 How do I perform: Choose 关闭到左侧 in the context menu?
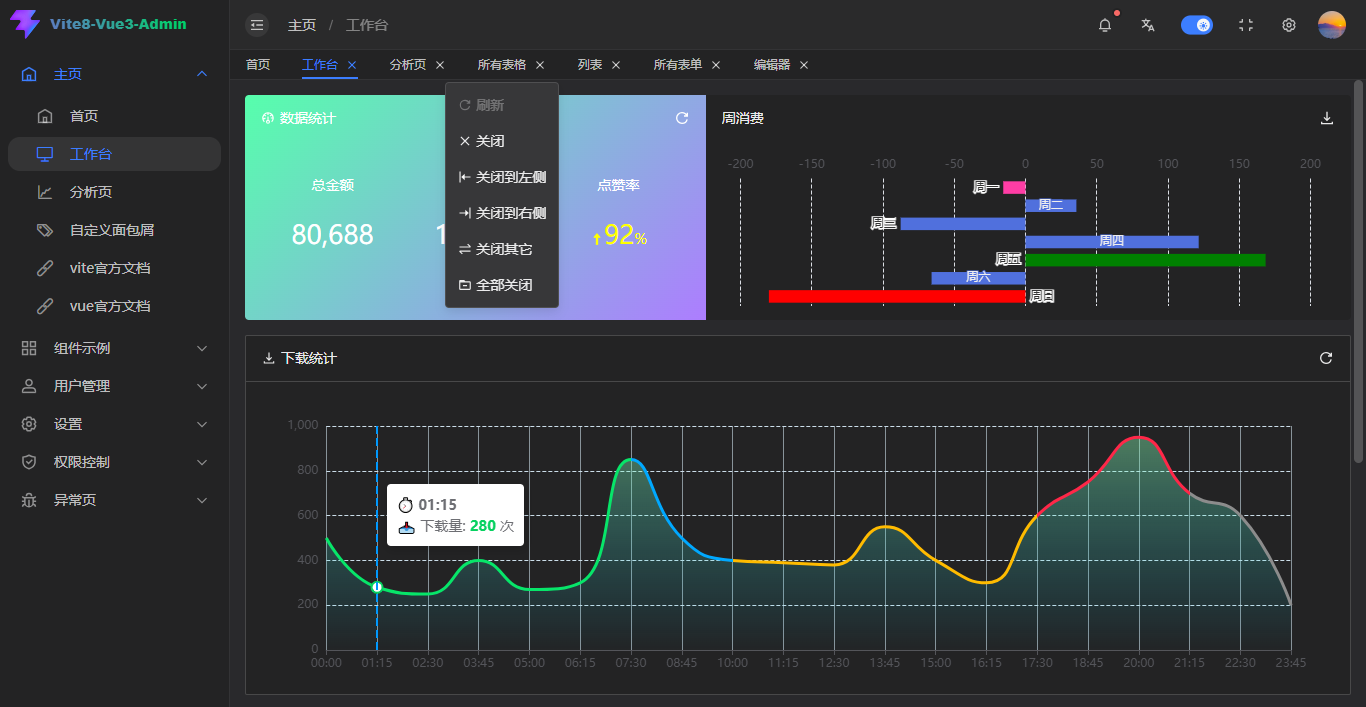click(502, 177)
